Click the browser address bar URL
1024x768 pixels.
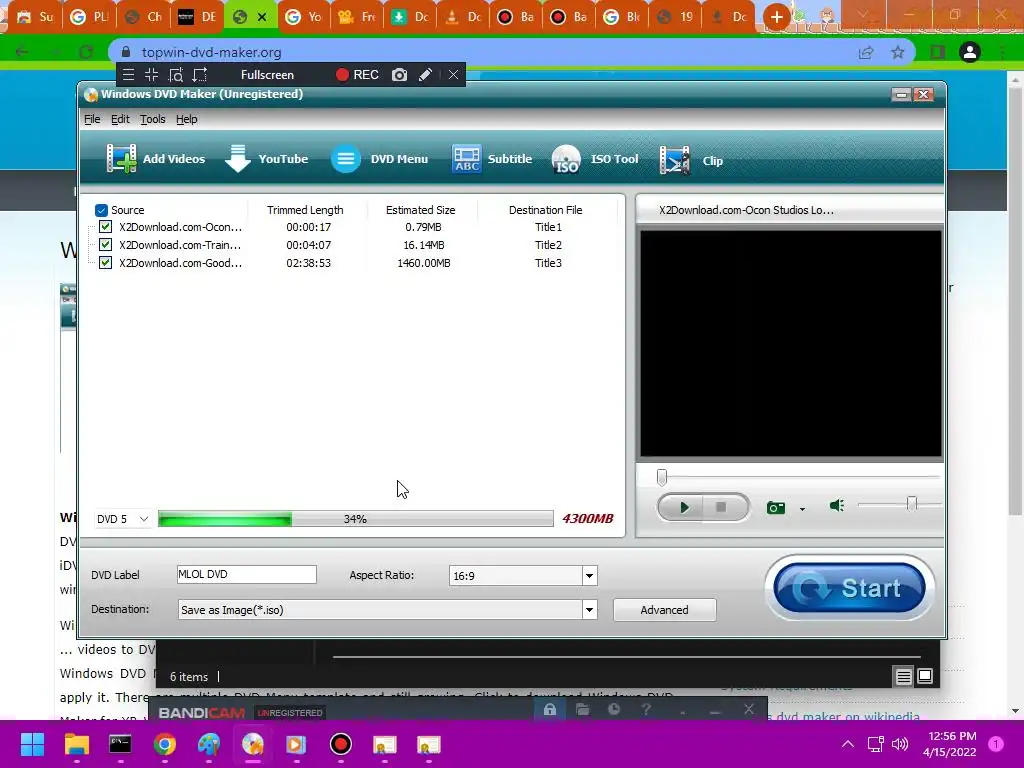(212, 52)
